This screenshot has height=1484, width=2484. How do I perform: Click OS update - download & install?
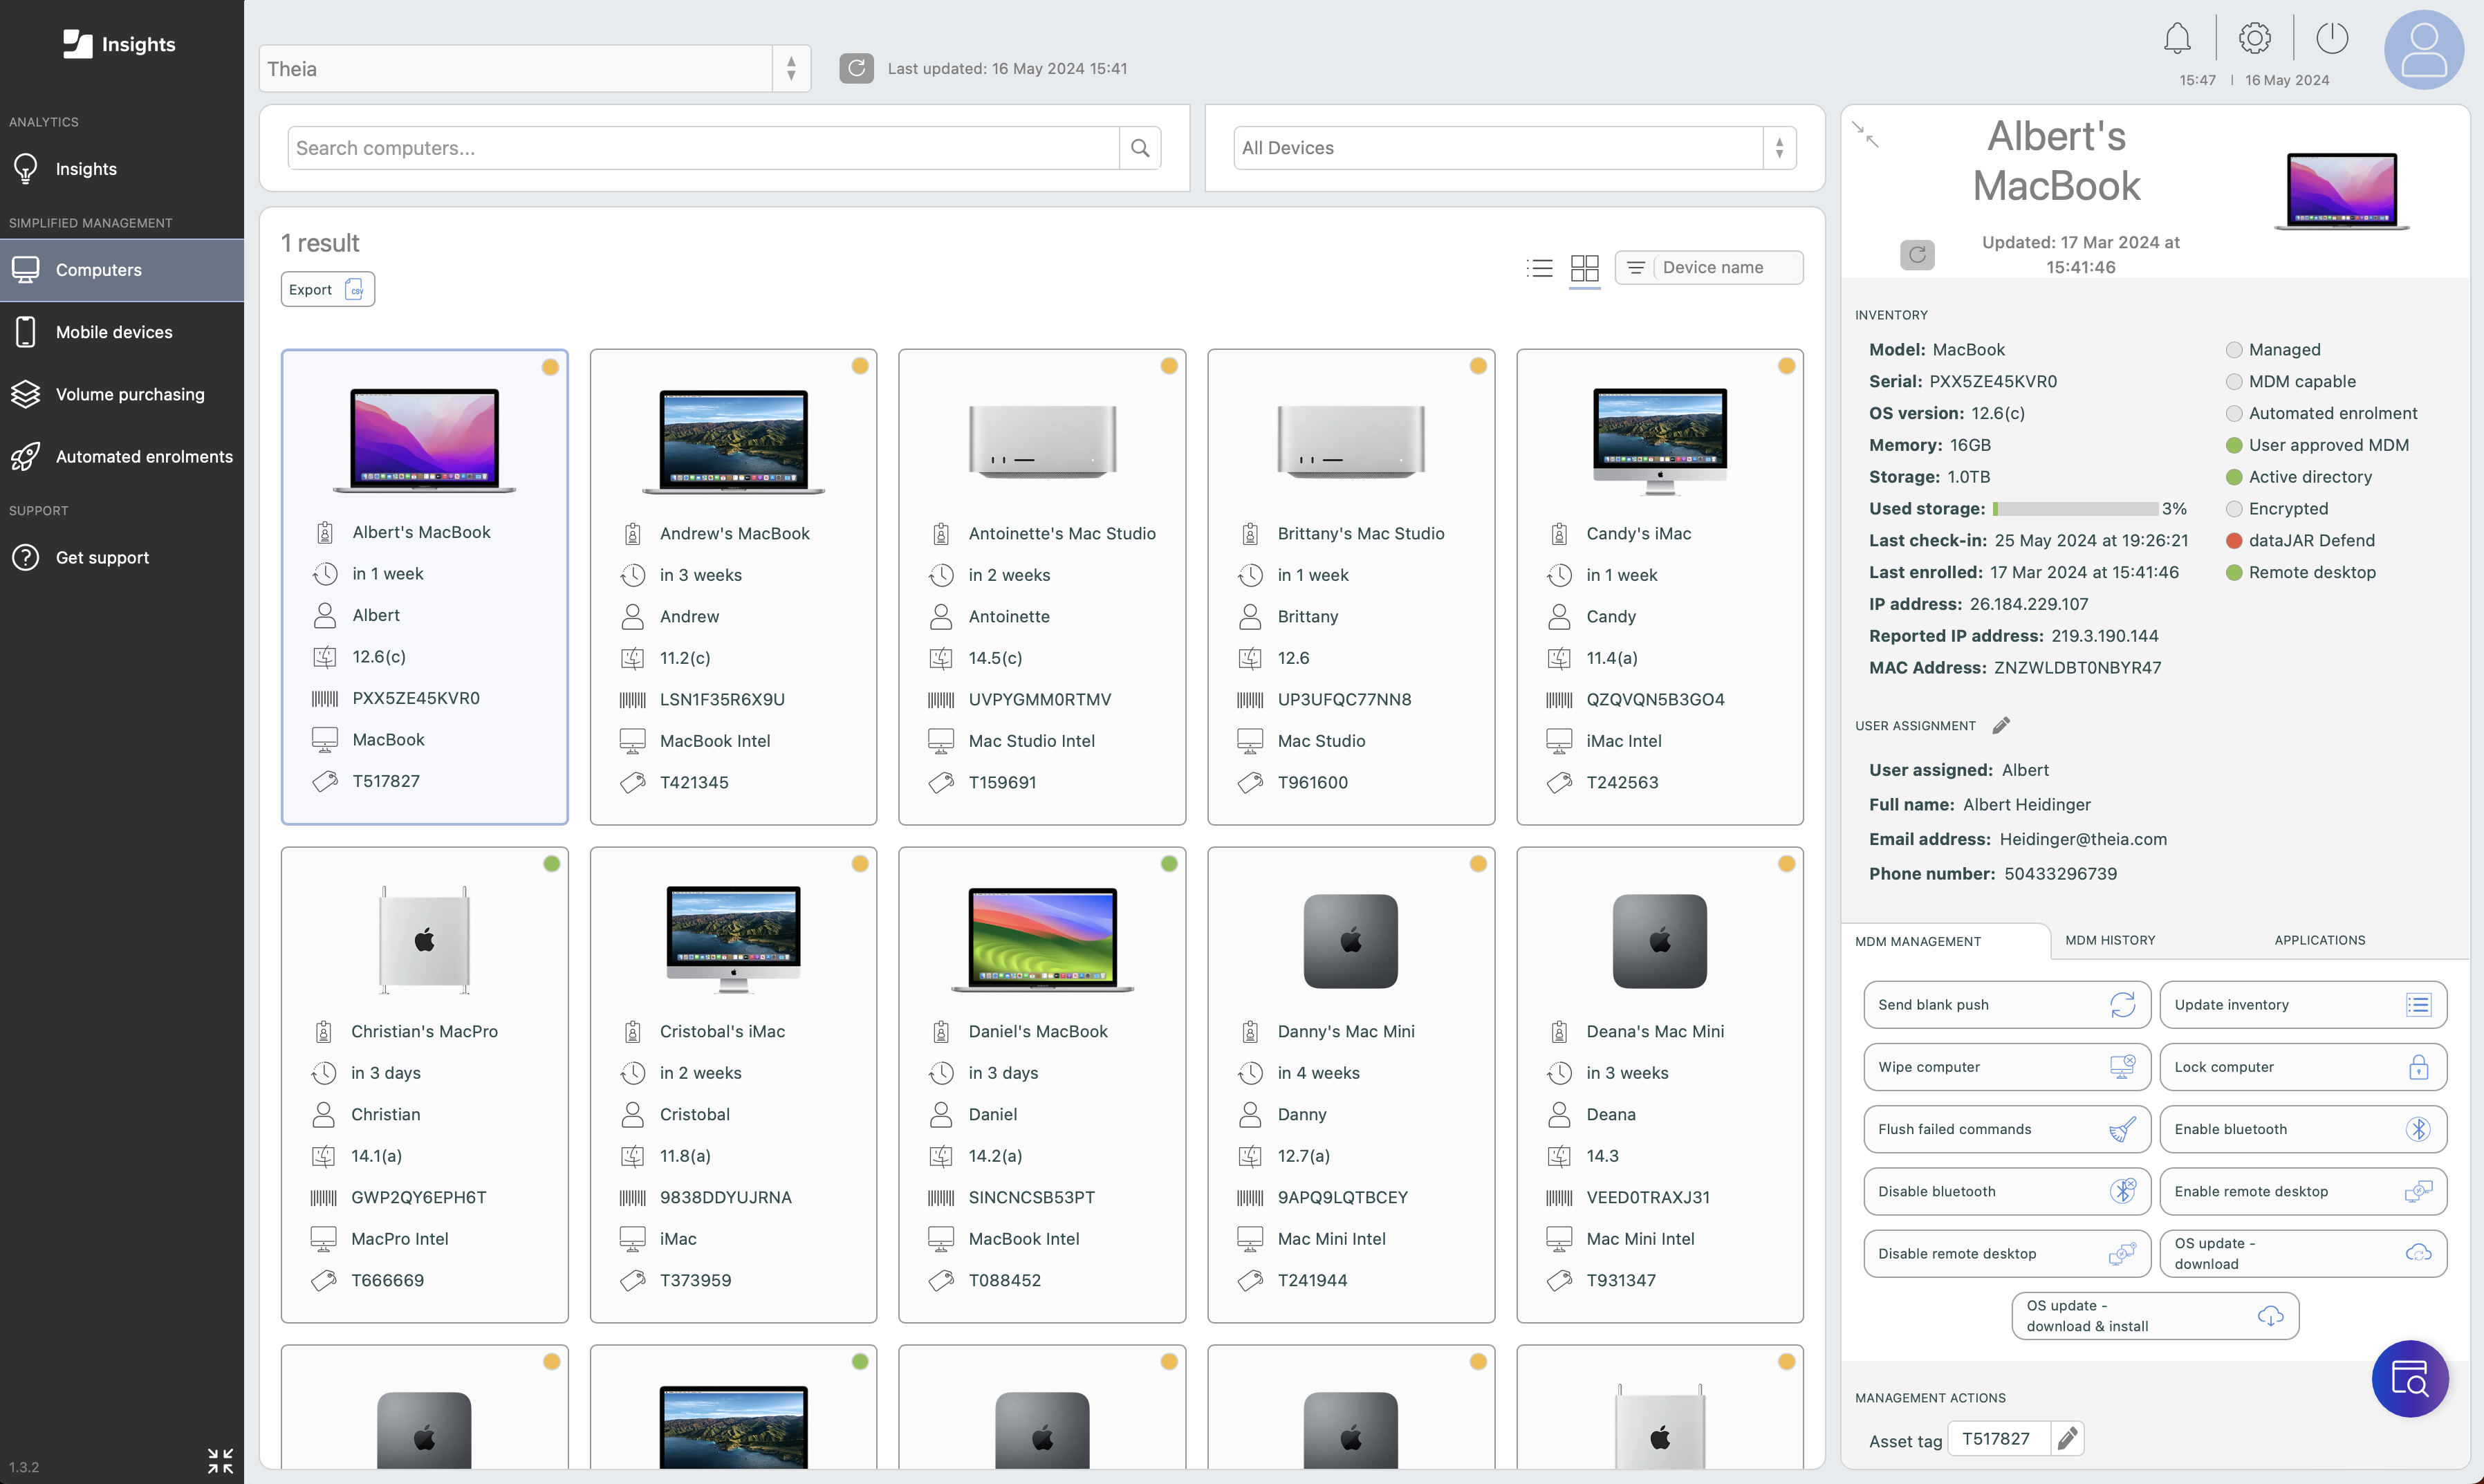tap(2155, 1316)
